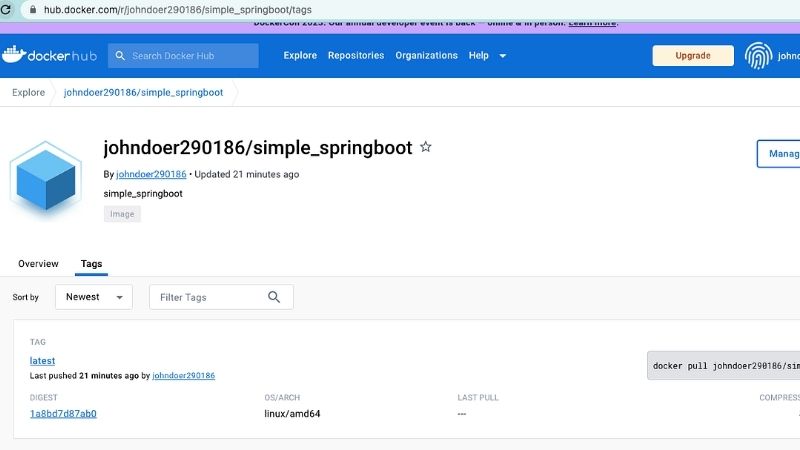Open Organizations in the top nav
Screen dimensions: 800x450
(x=426, y=55)
